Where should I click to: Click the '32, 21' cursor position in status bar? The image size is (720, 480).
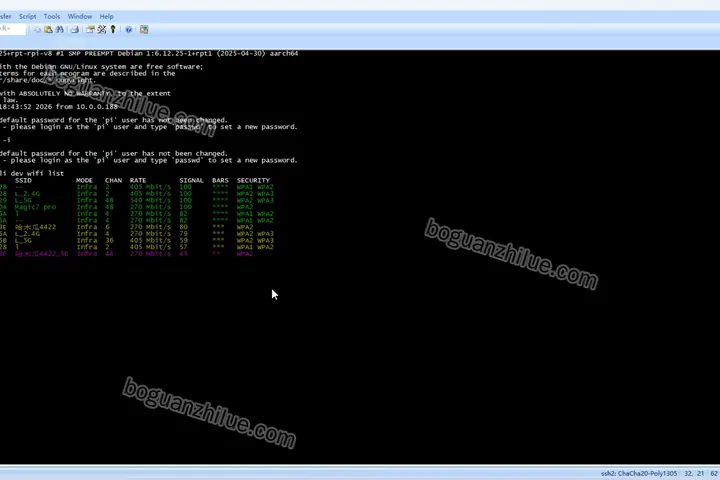click(x=694, y=474)
